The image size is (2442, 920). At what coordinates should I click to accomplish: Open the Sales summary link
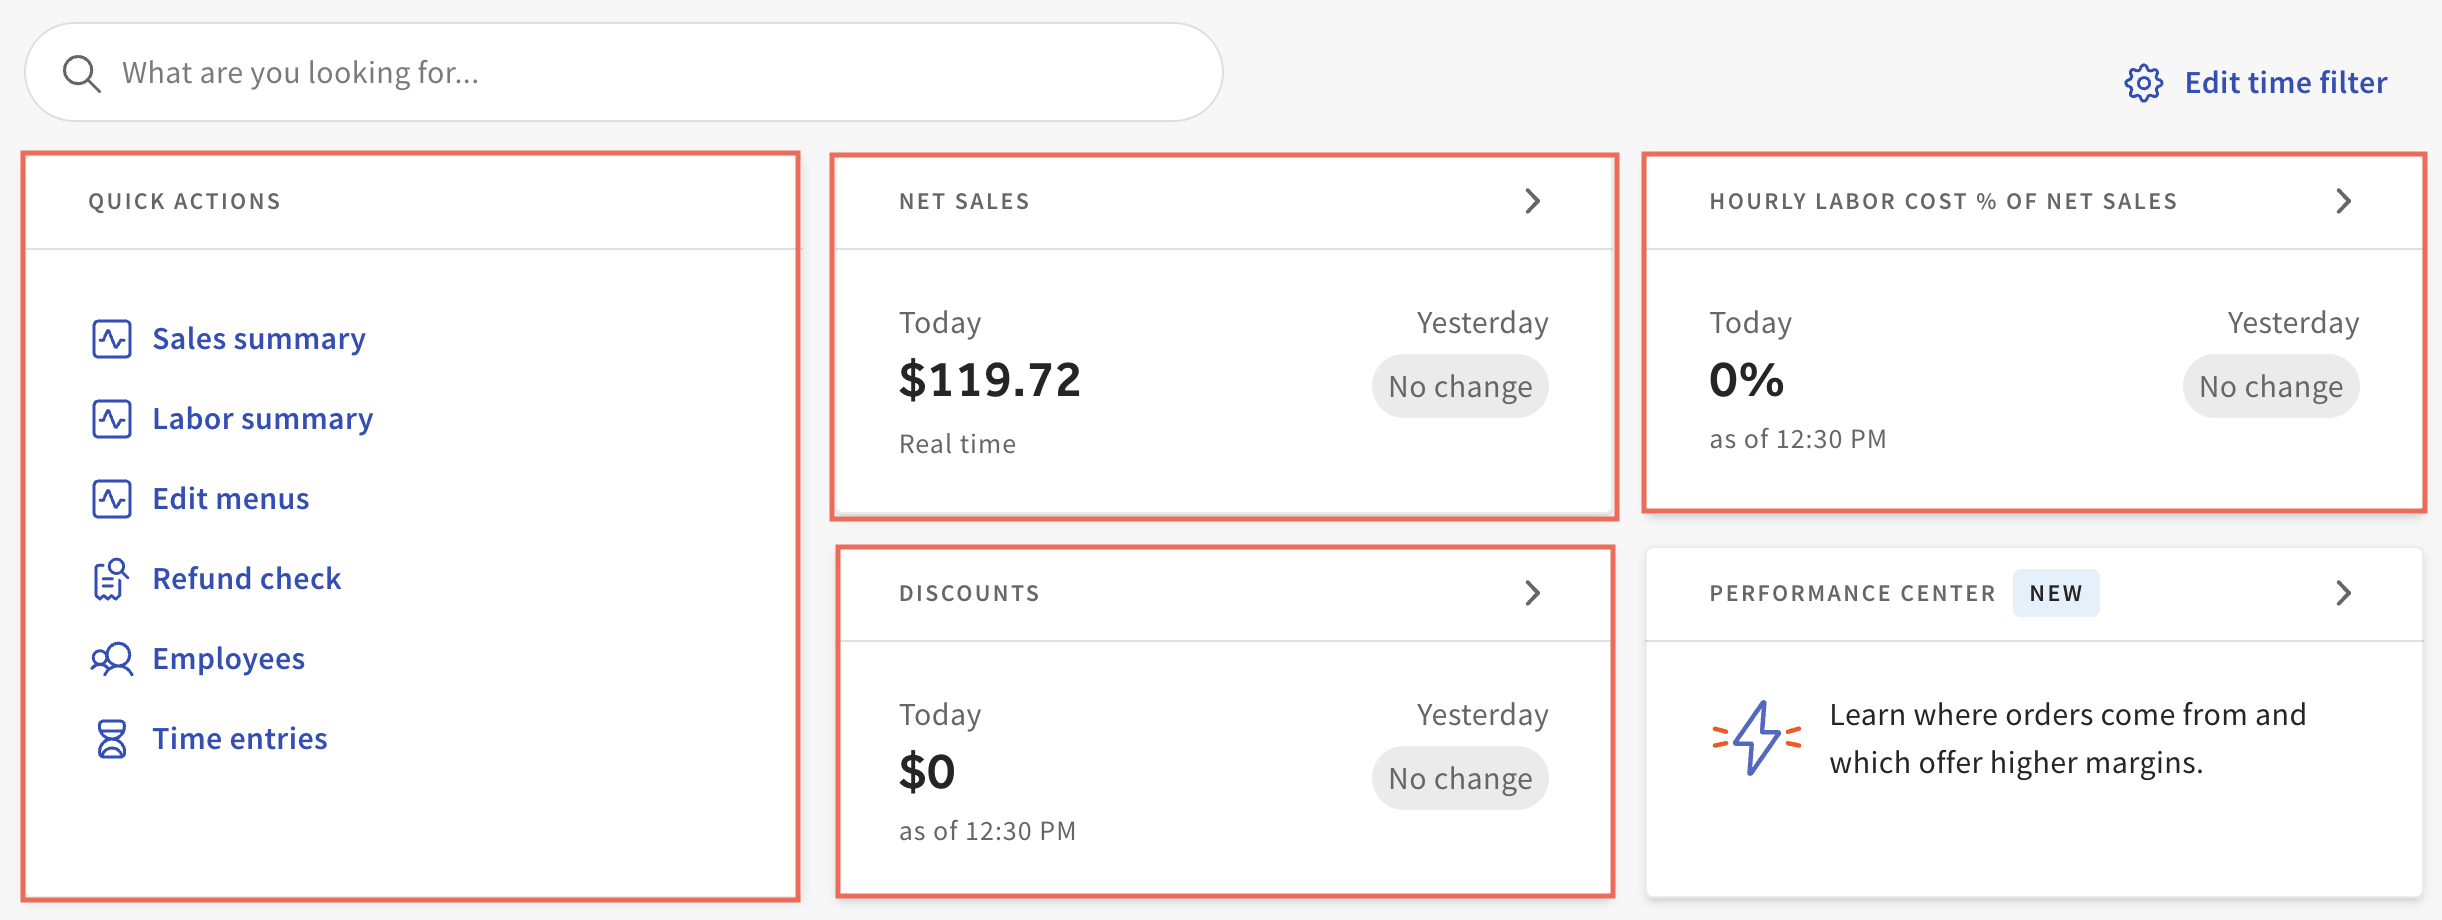[258, 338]
